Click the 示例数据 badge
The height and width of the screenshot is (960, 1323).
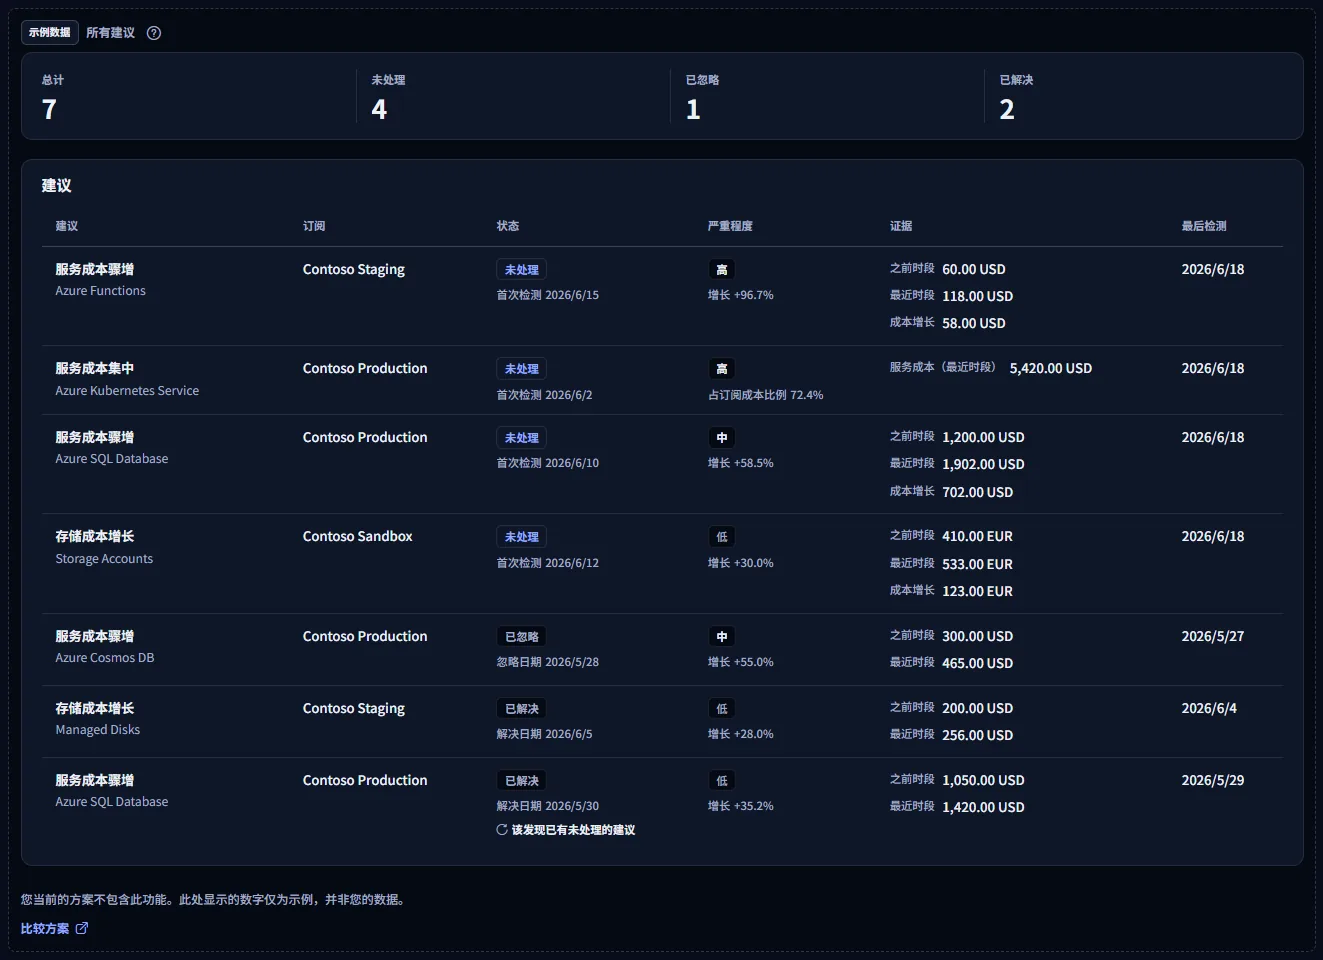click(x=50, y=32)
